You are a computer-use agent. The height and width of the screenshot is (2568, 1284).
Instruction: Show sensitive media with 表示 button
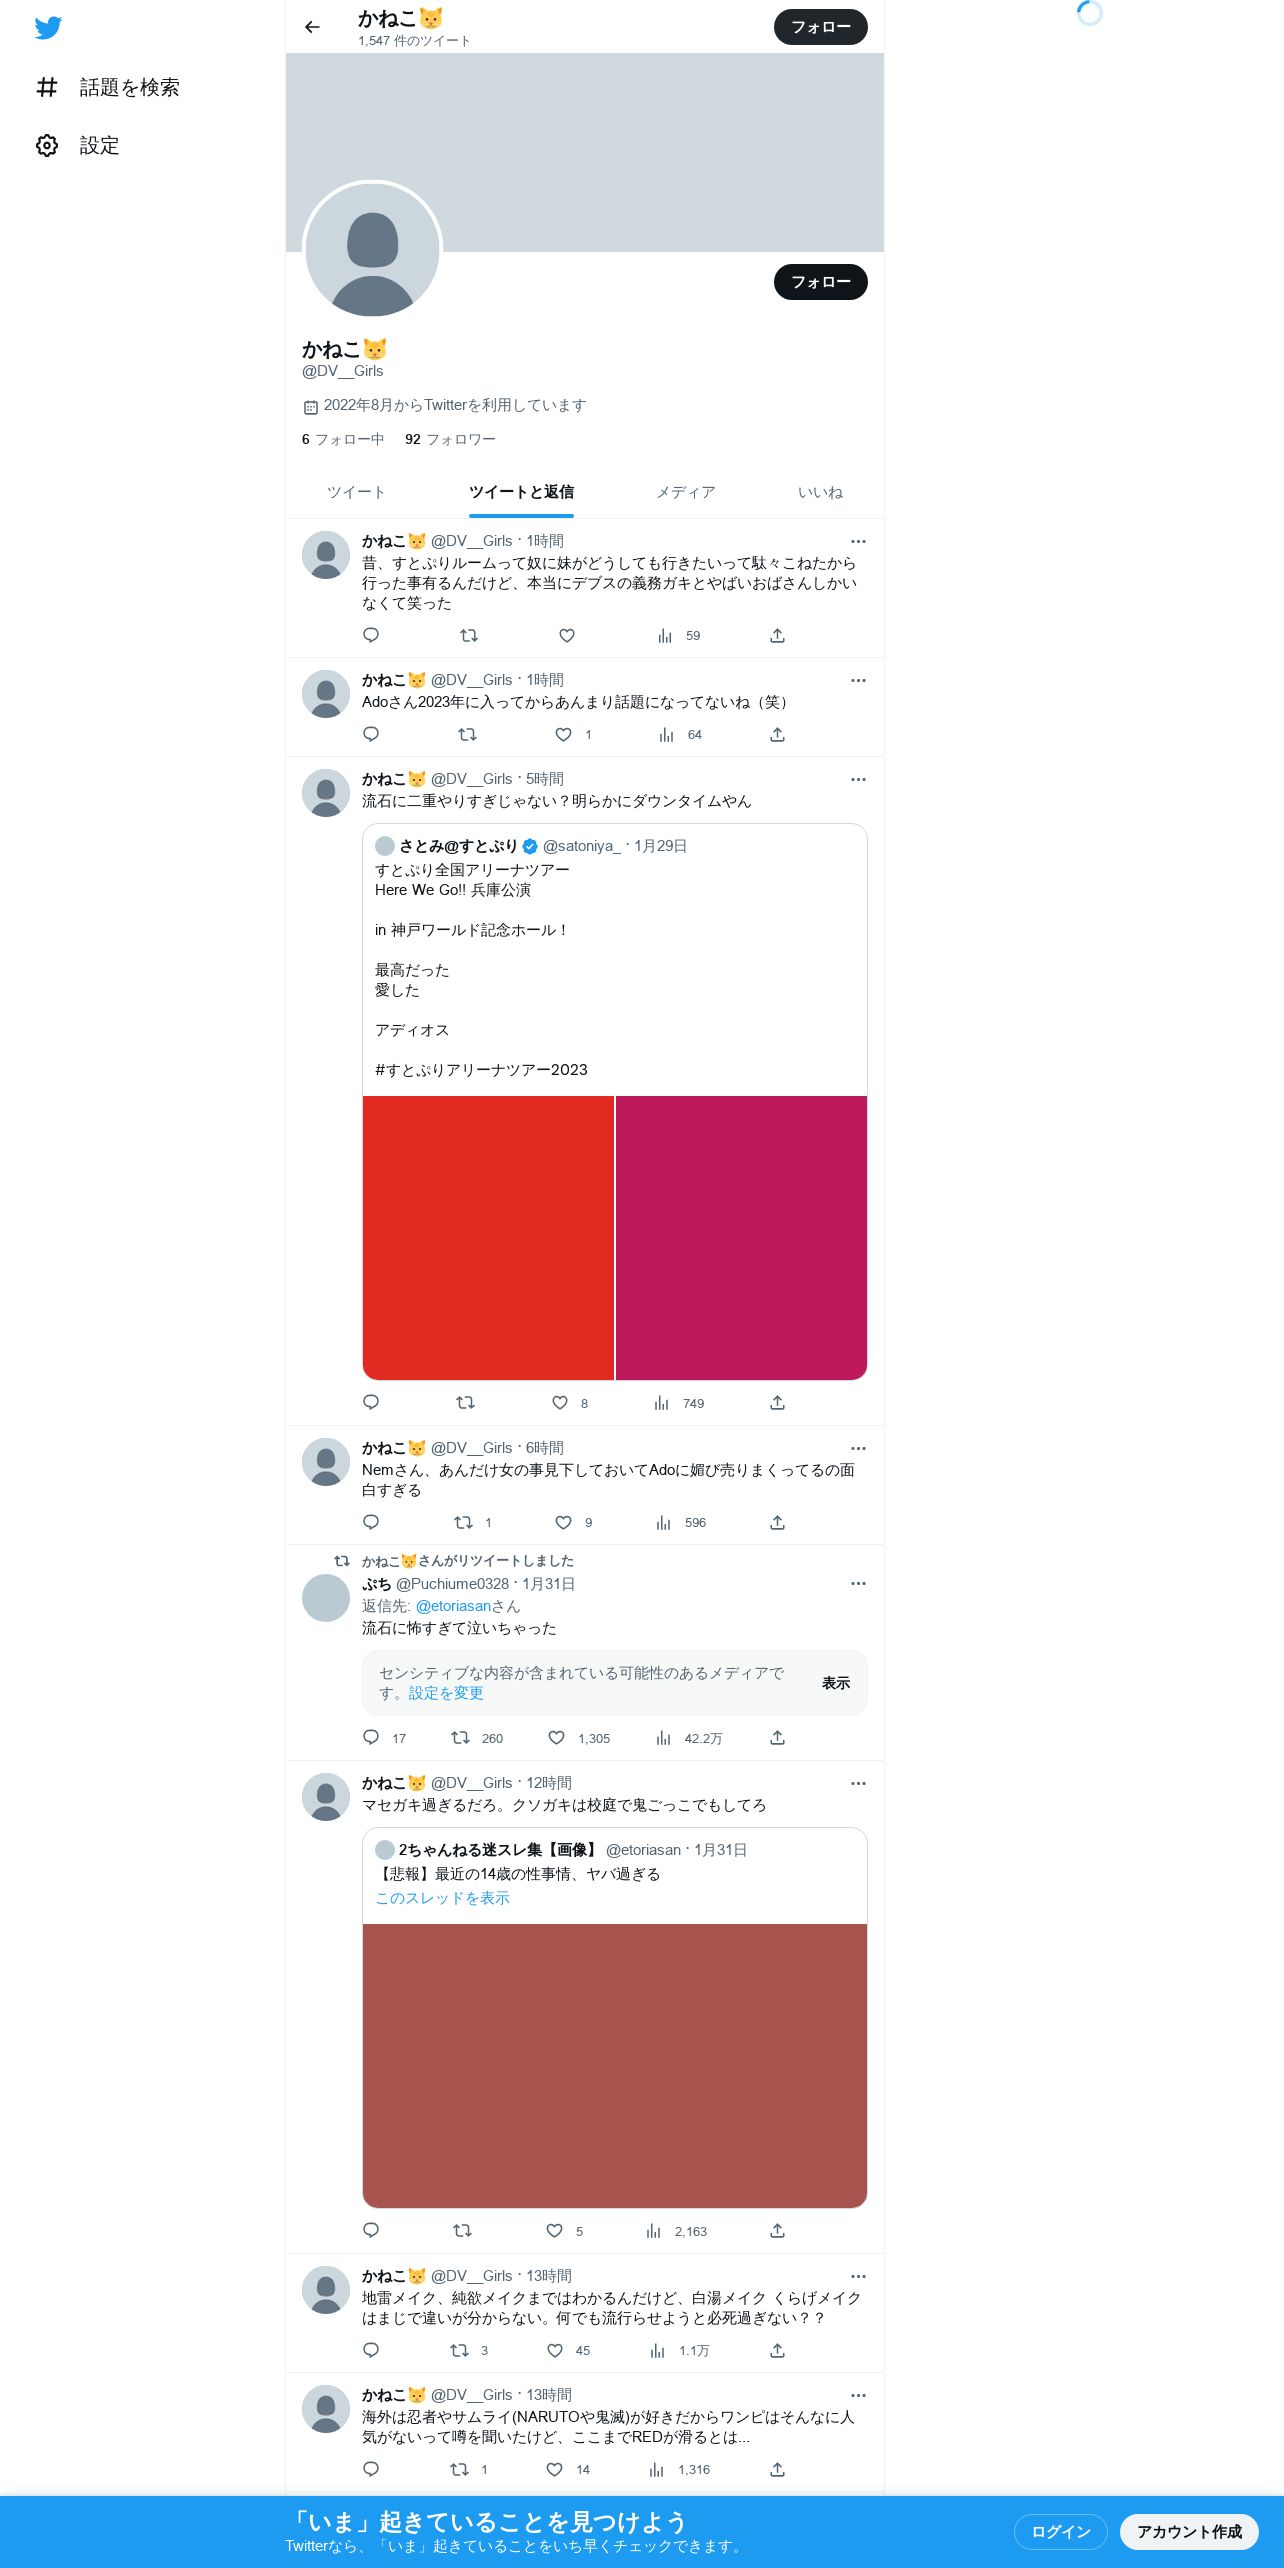(836, 1684)
